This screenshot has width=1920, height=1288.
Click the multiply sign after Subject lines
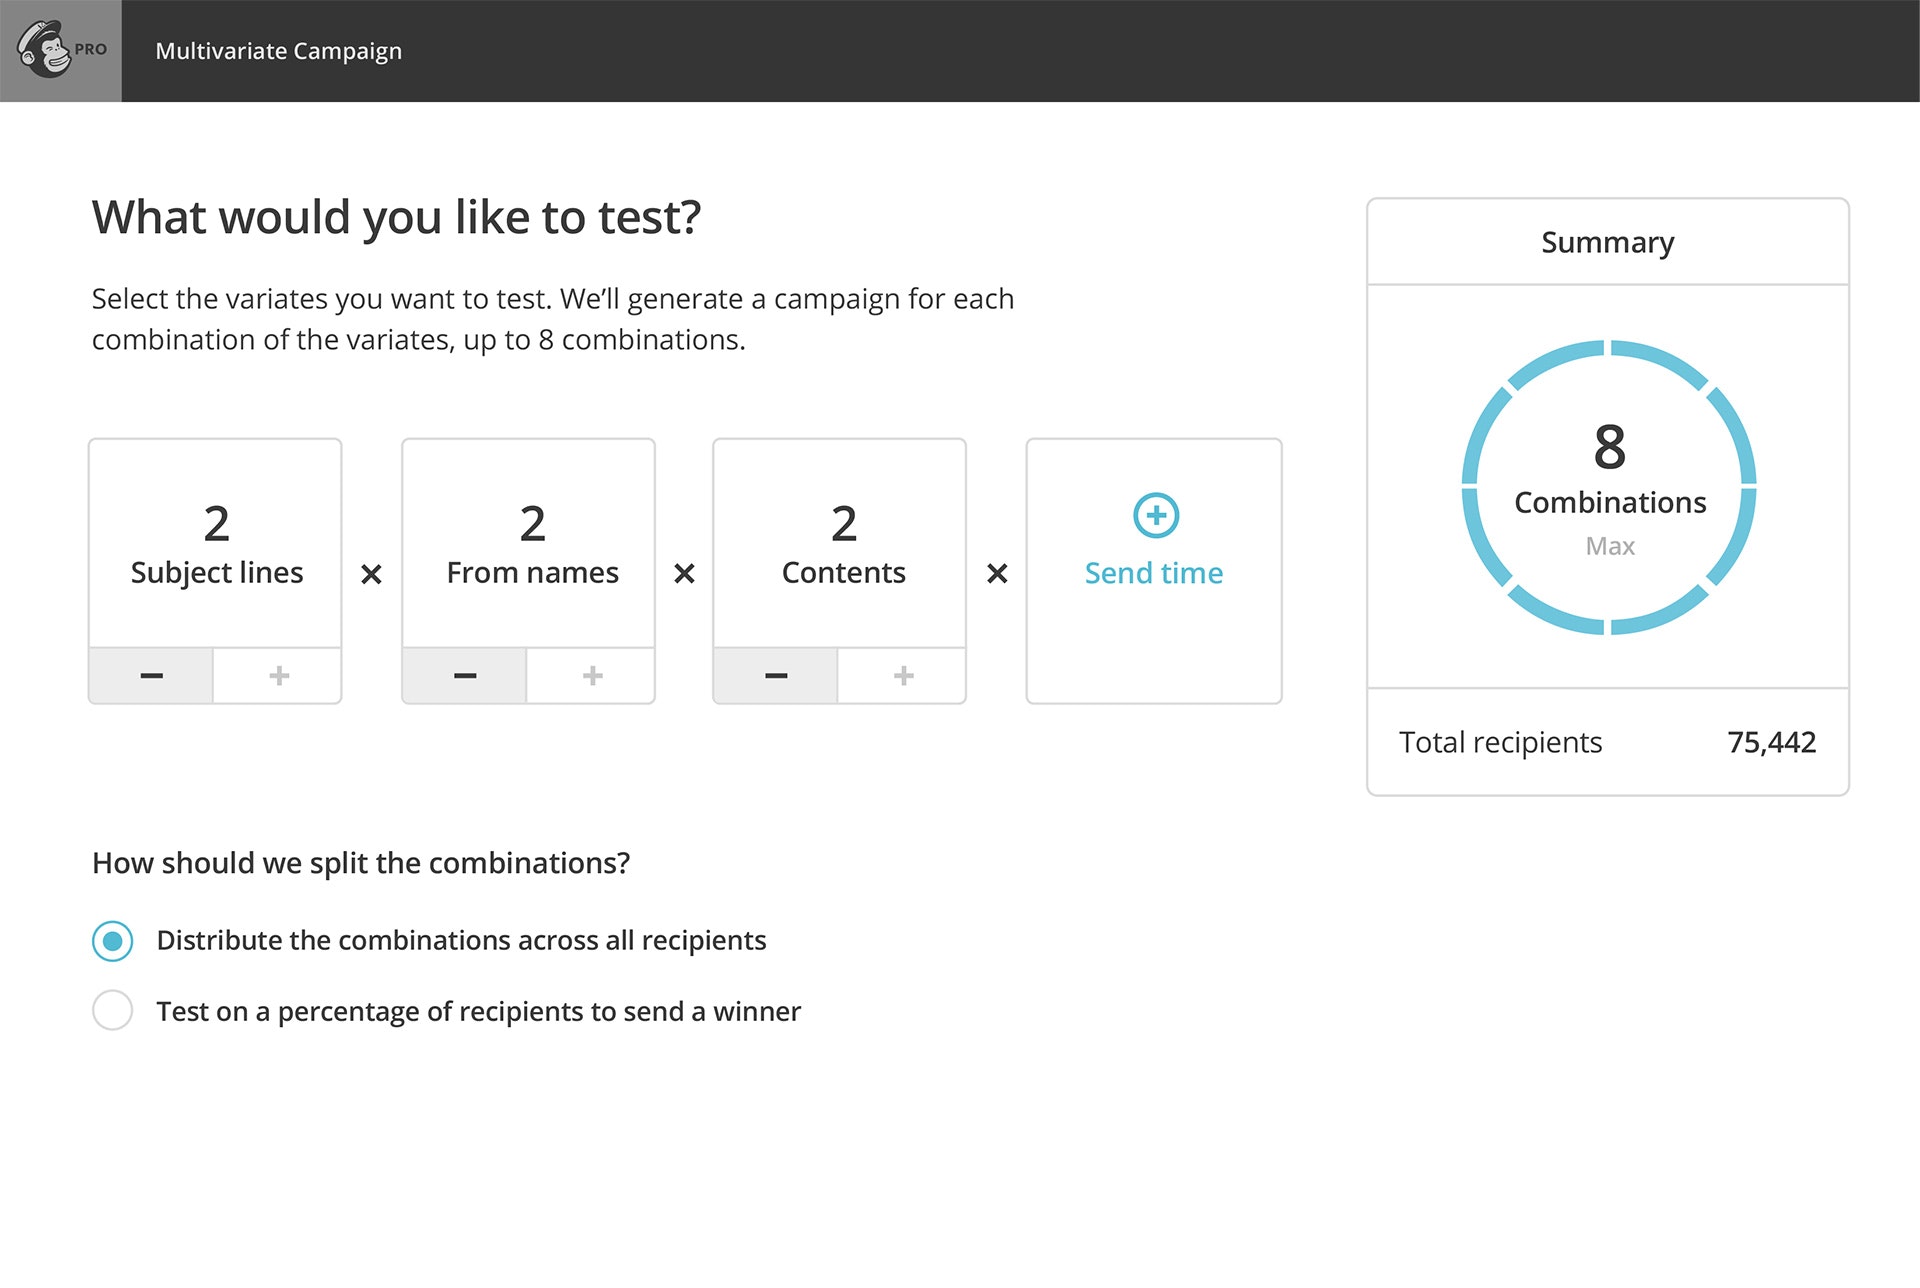[371, 574]
